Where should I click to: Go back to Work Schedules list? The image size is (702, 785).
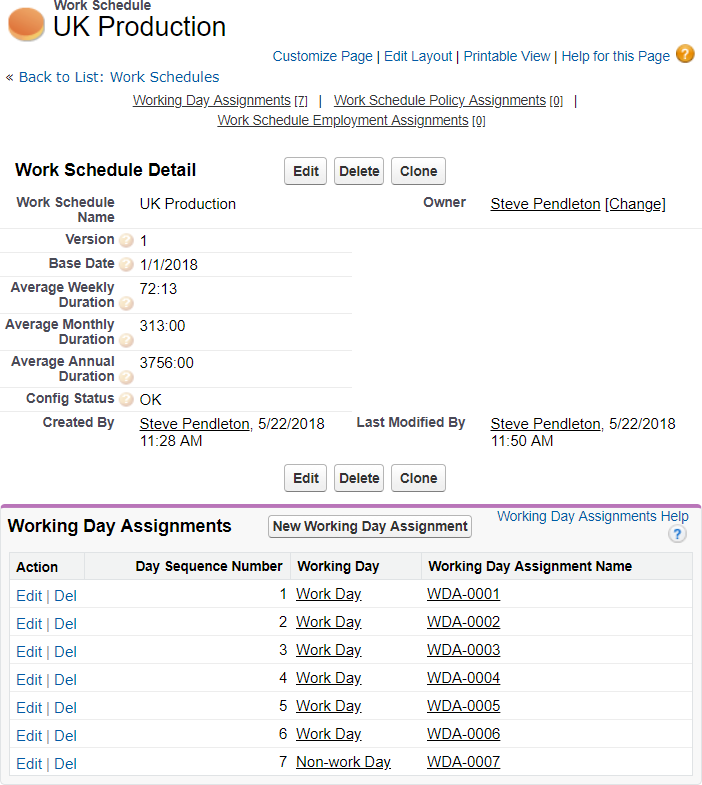point(119,77)
